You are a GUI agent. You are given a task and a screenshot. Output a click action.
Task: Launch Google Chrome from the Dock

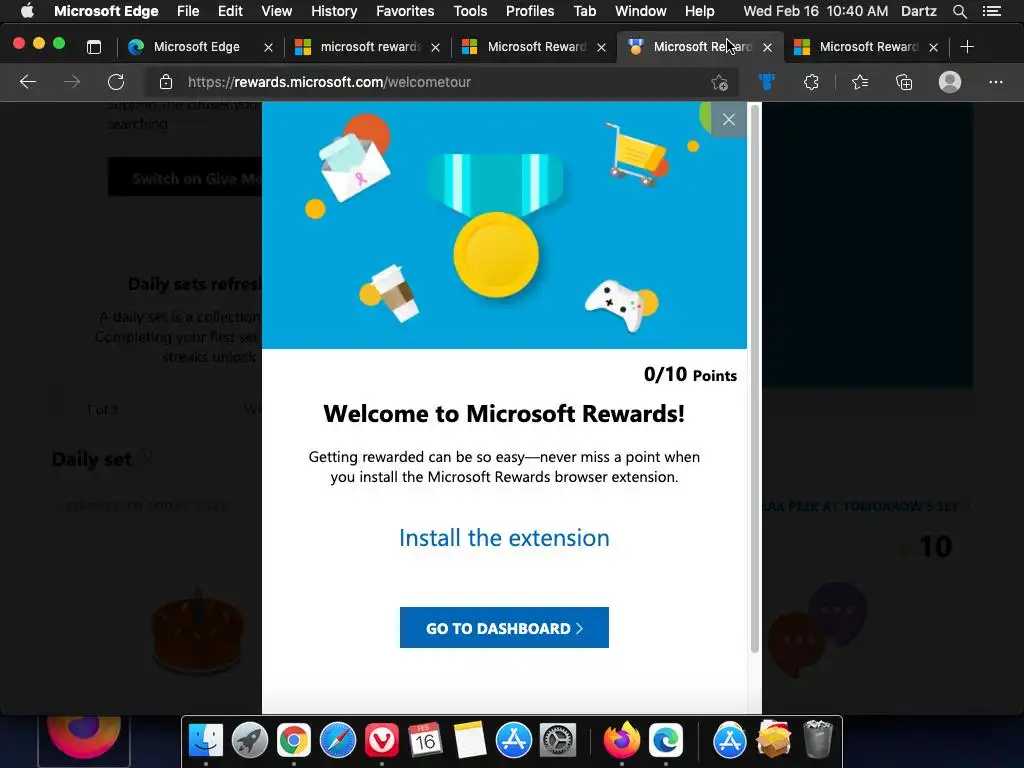pyautogui.click(x=294, y=740)
